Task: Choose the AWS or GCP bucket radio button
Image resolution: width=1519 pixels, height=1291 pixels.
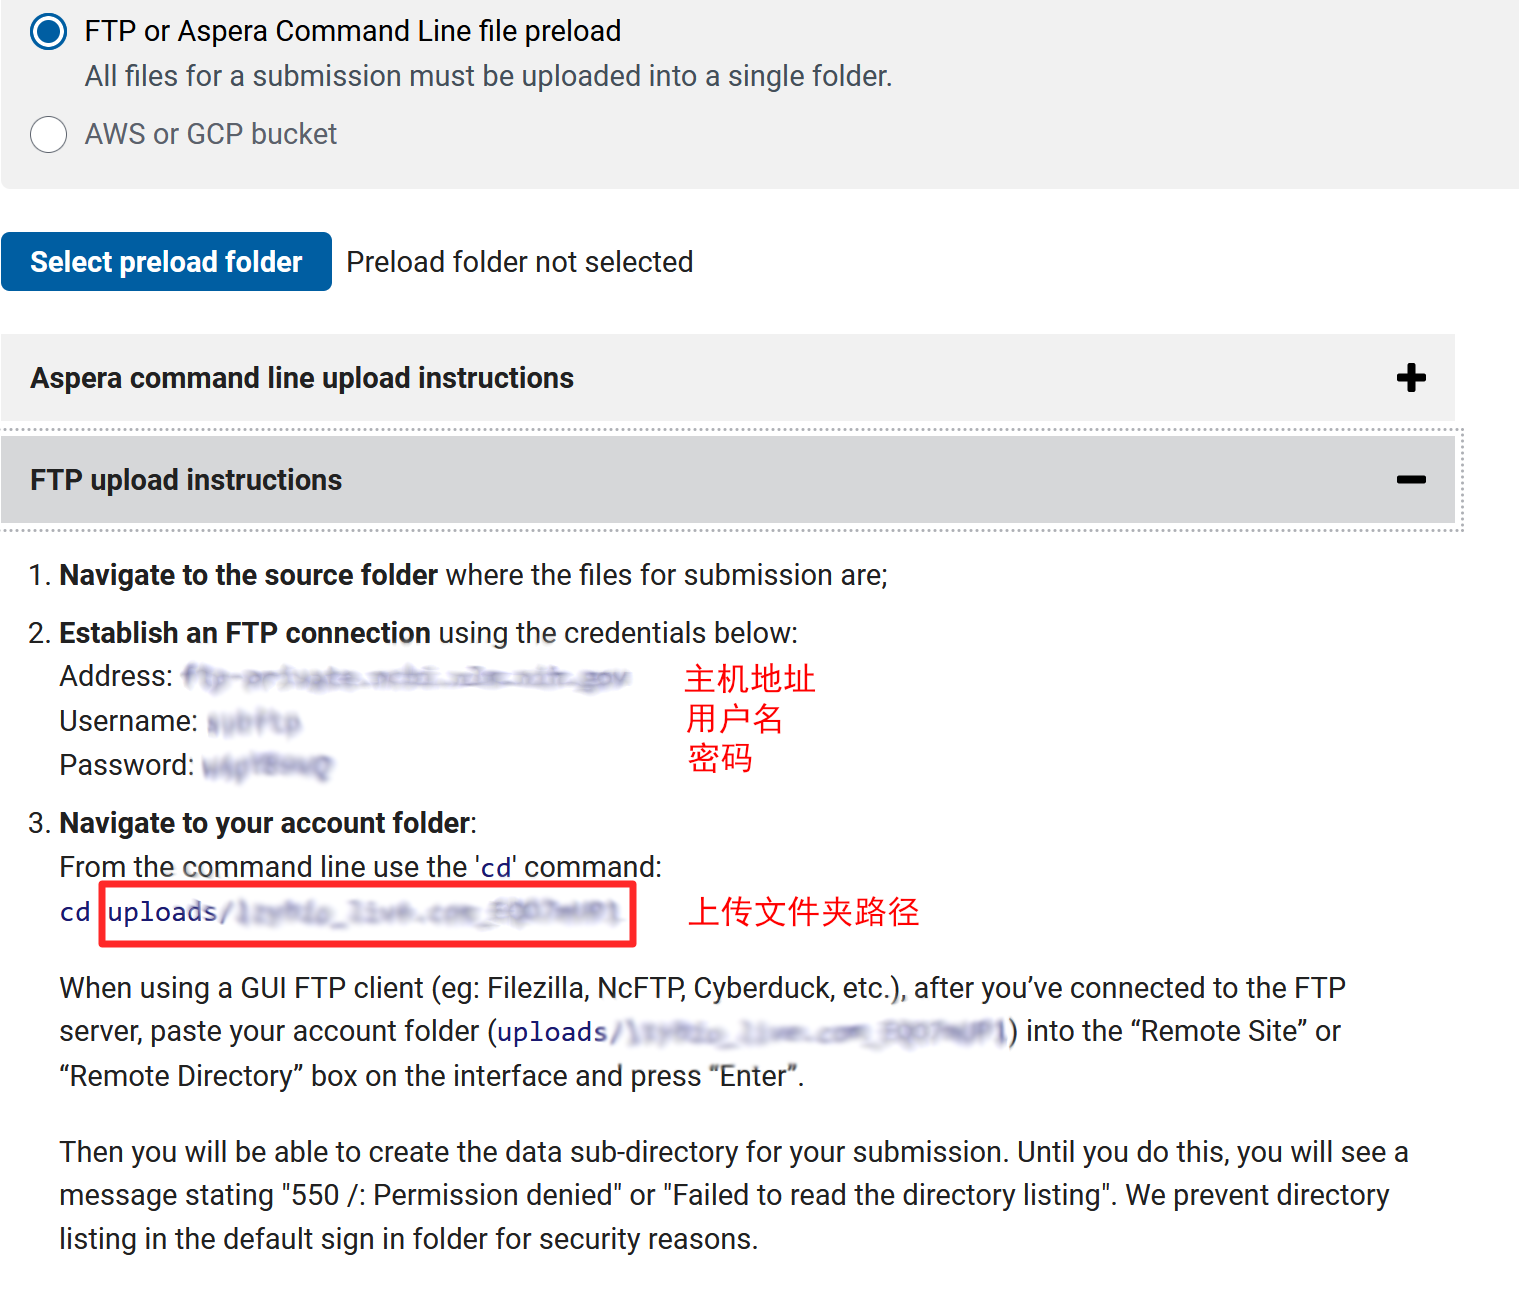Action: (x=49, y=134)
